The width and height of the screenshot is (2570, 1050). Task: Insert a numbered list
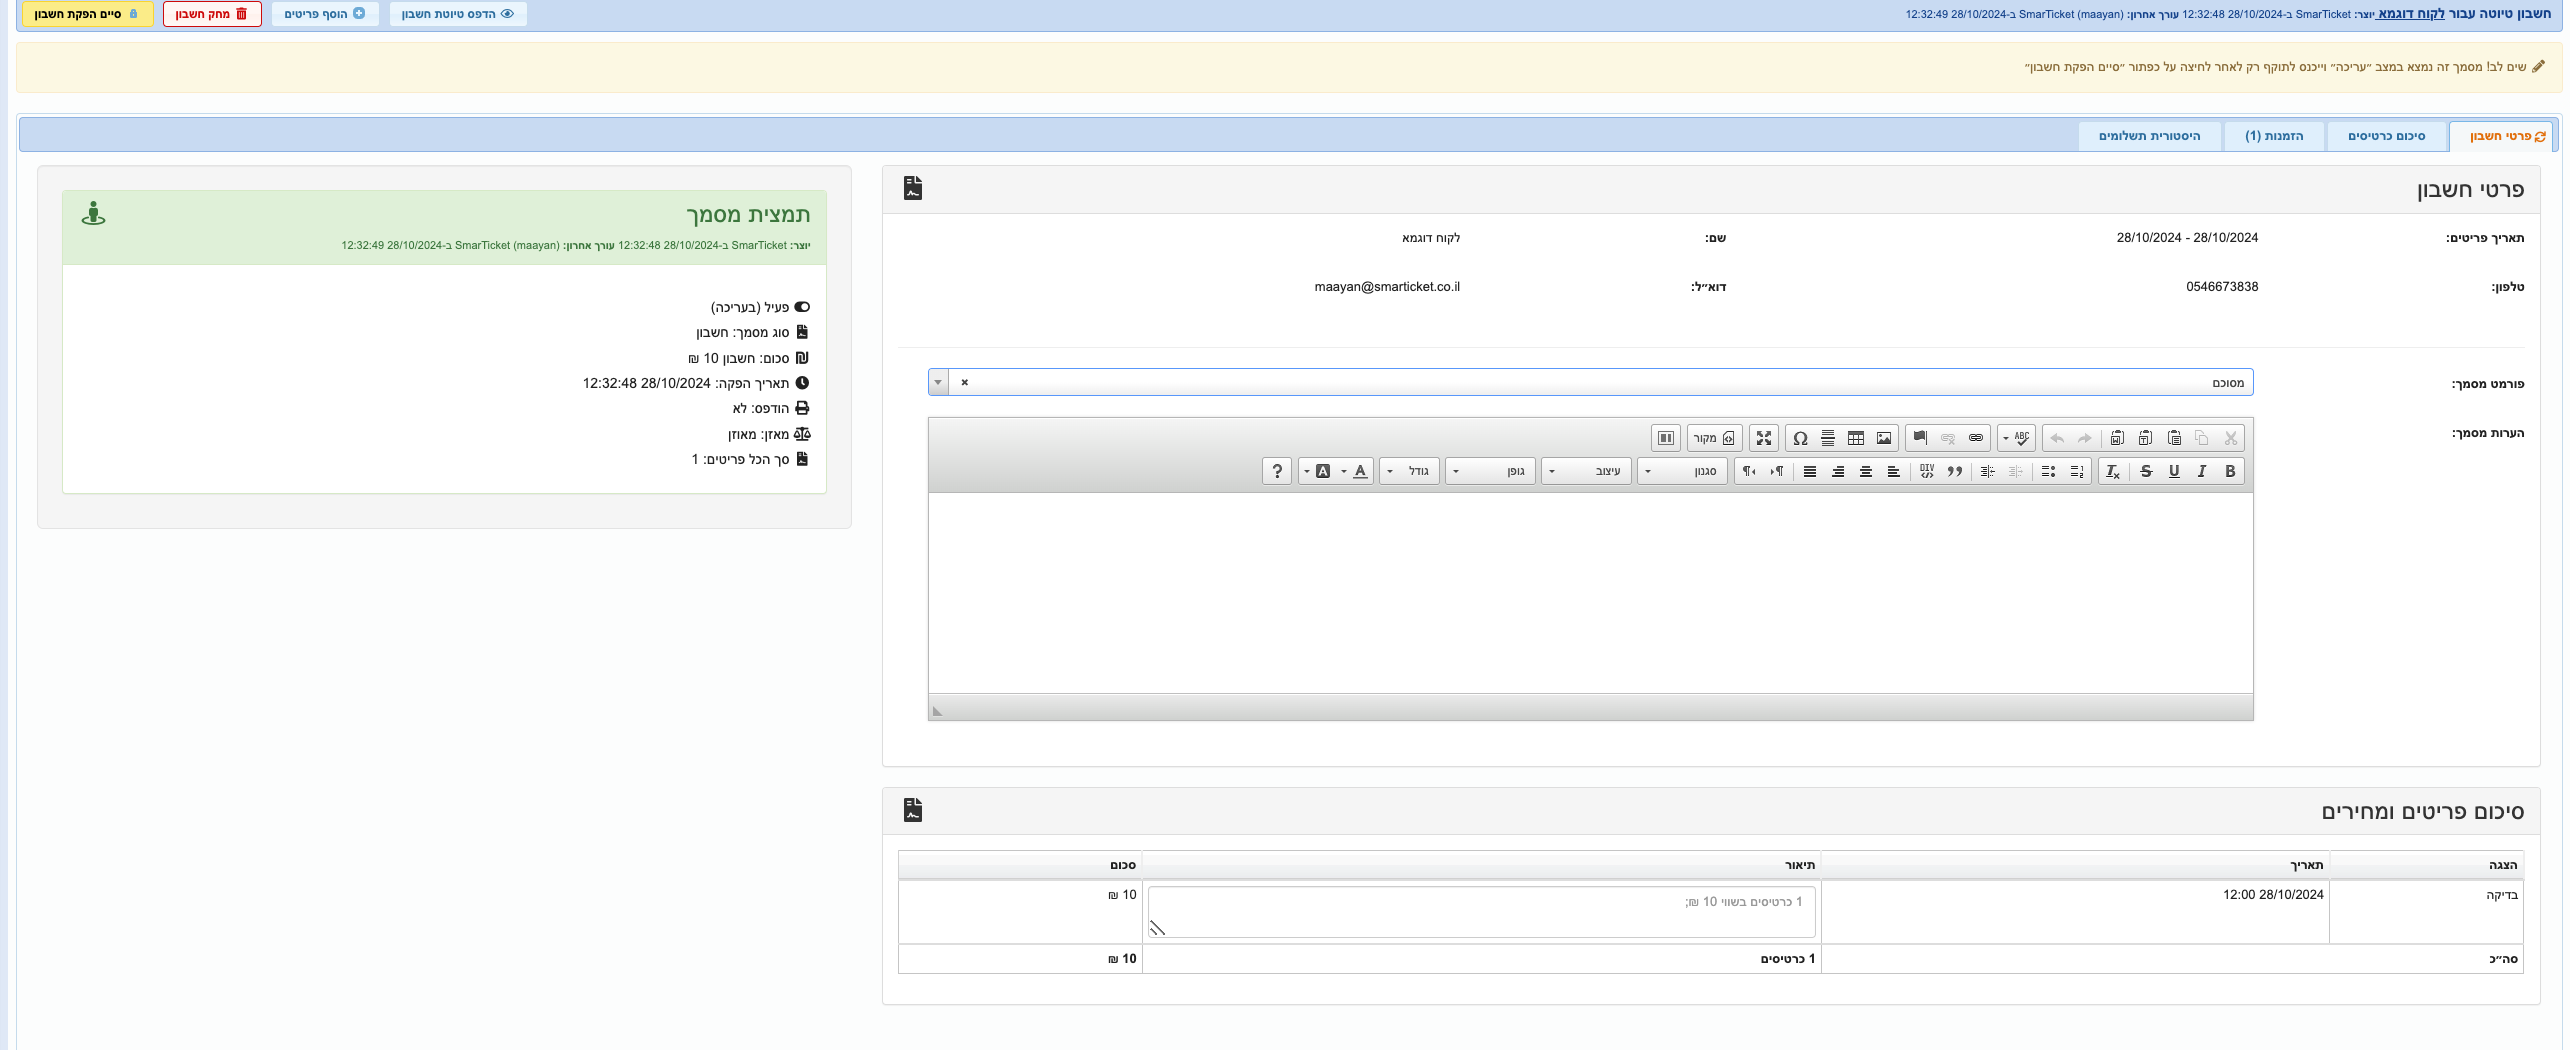(2077, 471)
